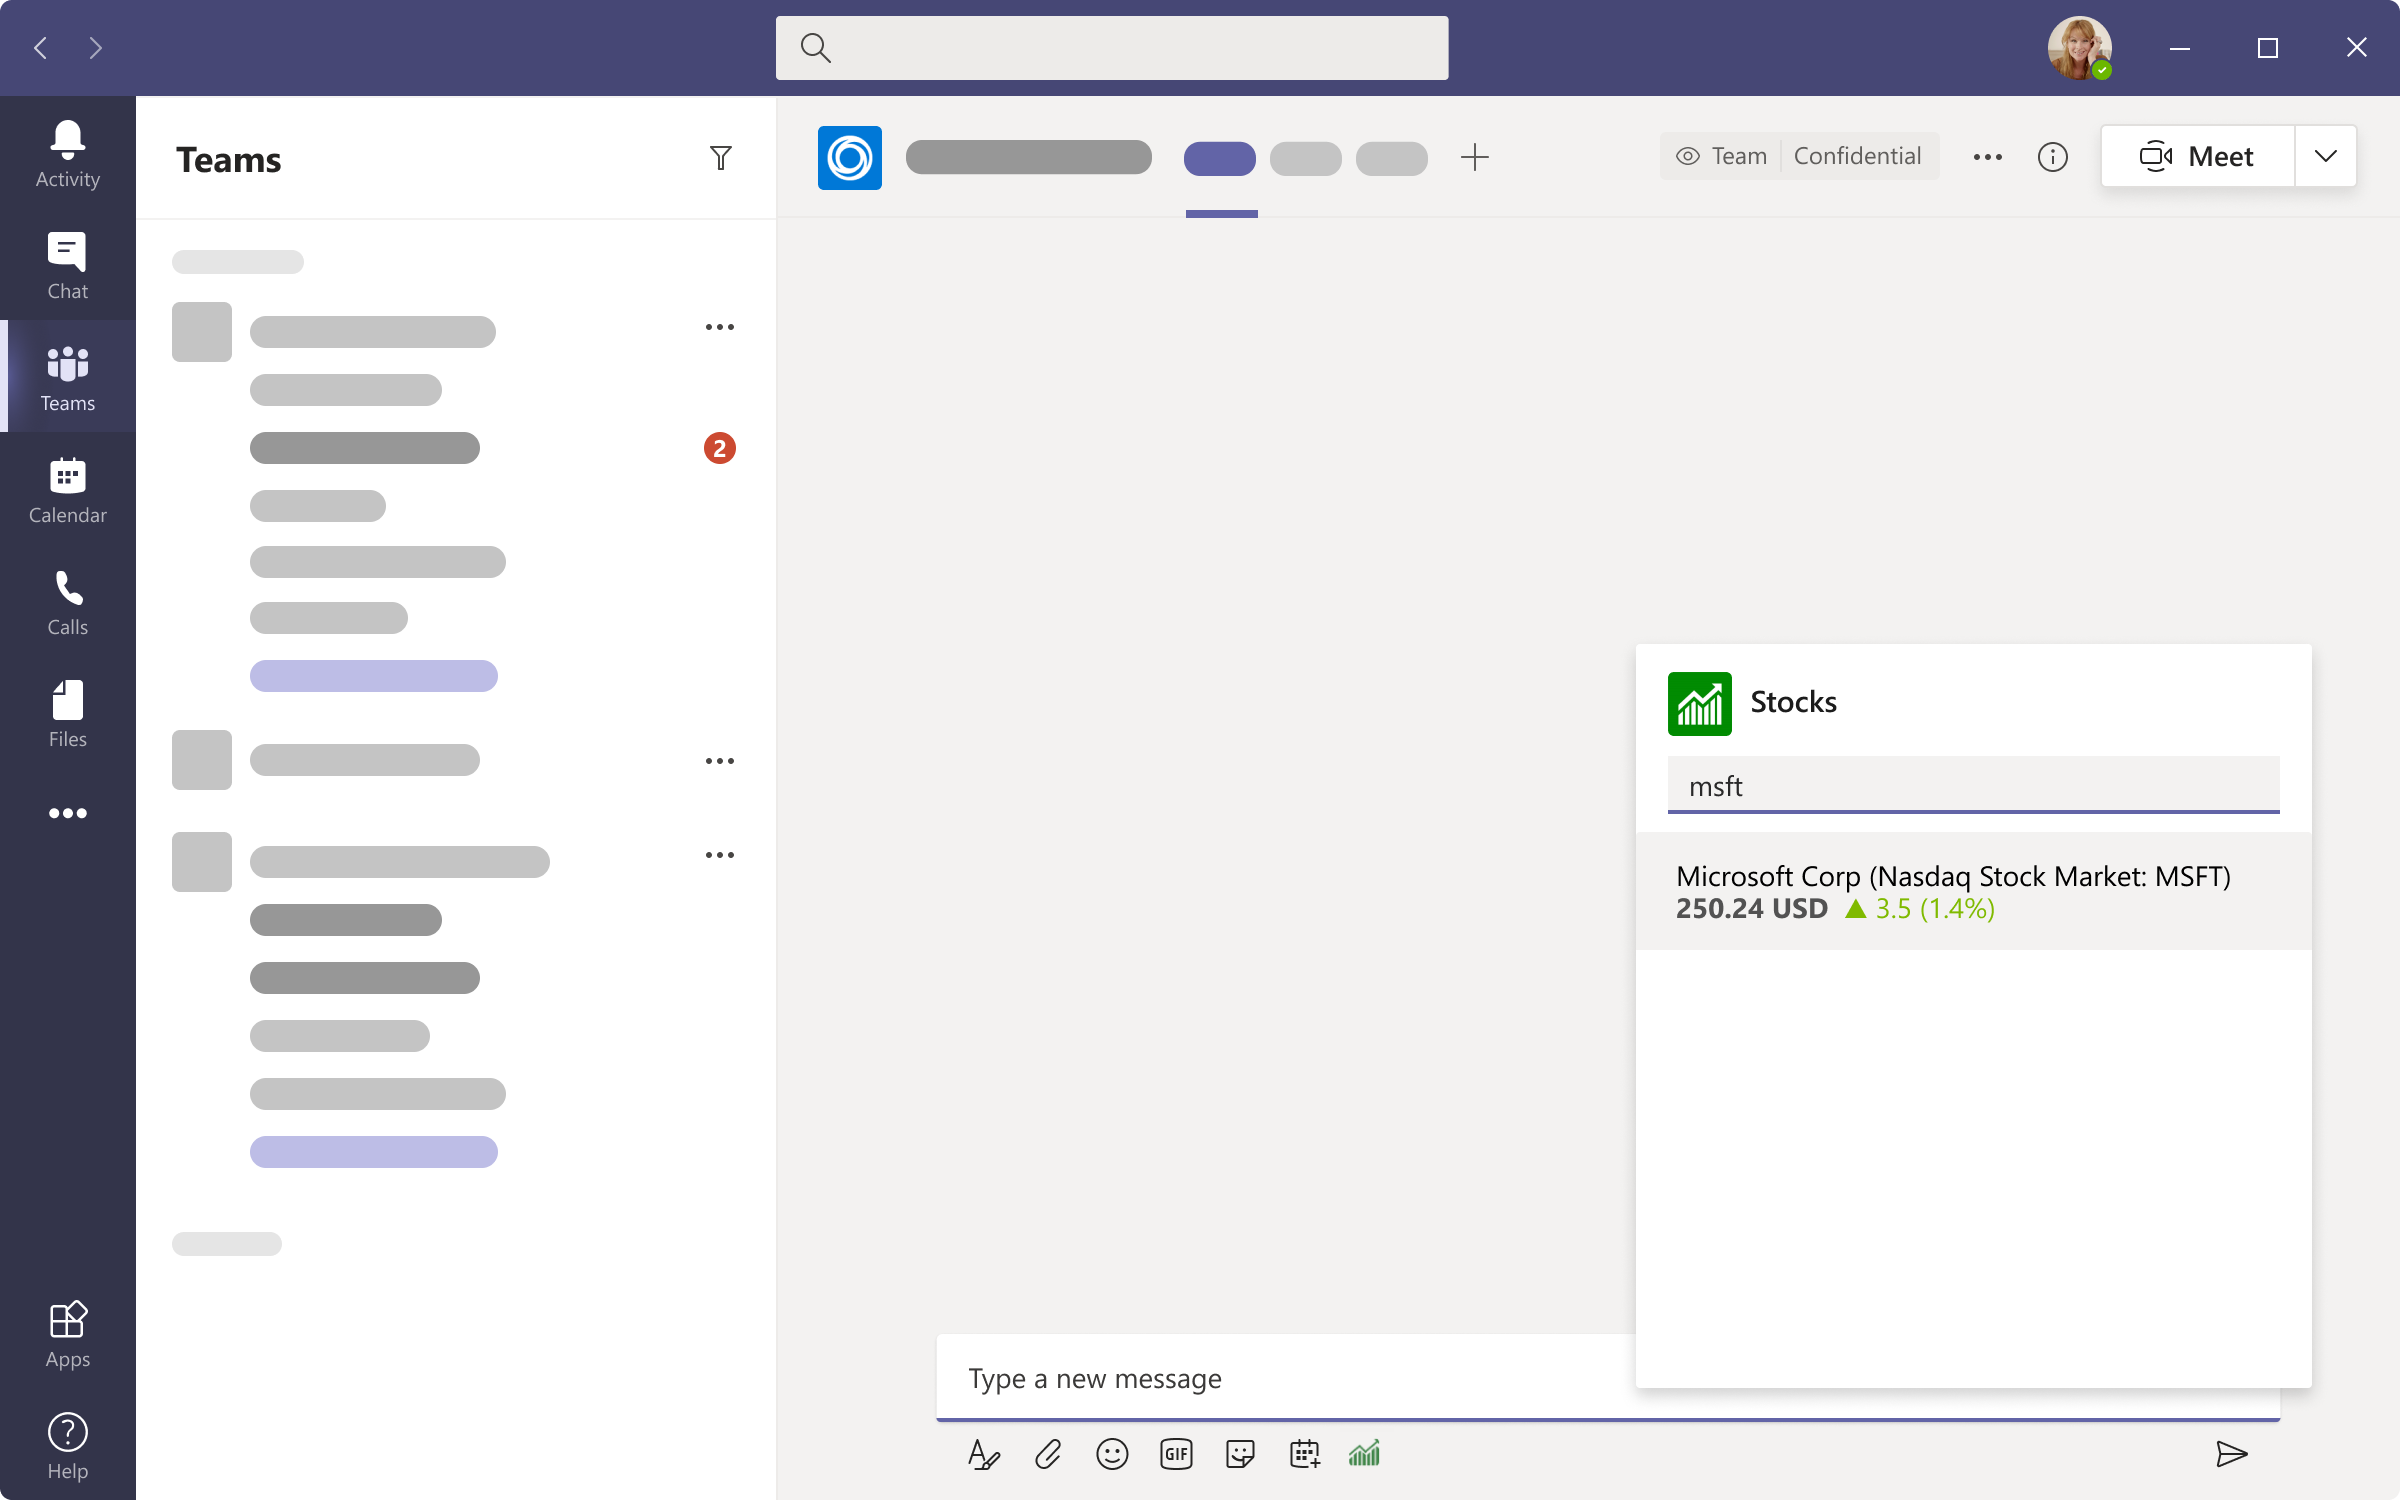The image size is (2400, 1500).
Task: Click the Stocks icon below message box
Action: (x=1364, y=1454)
